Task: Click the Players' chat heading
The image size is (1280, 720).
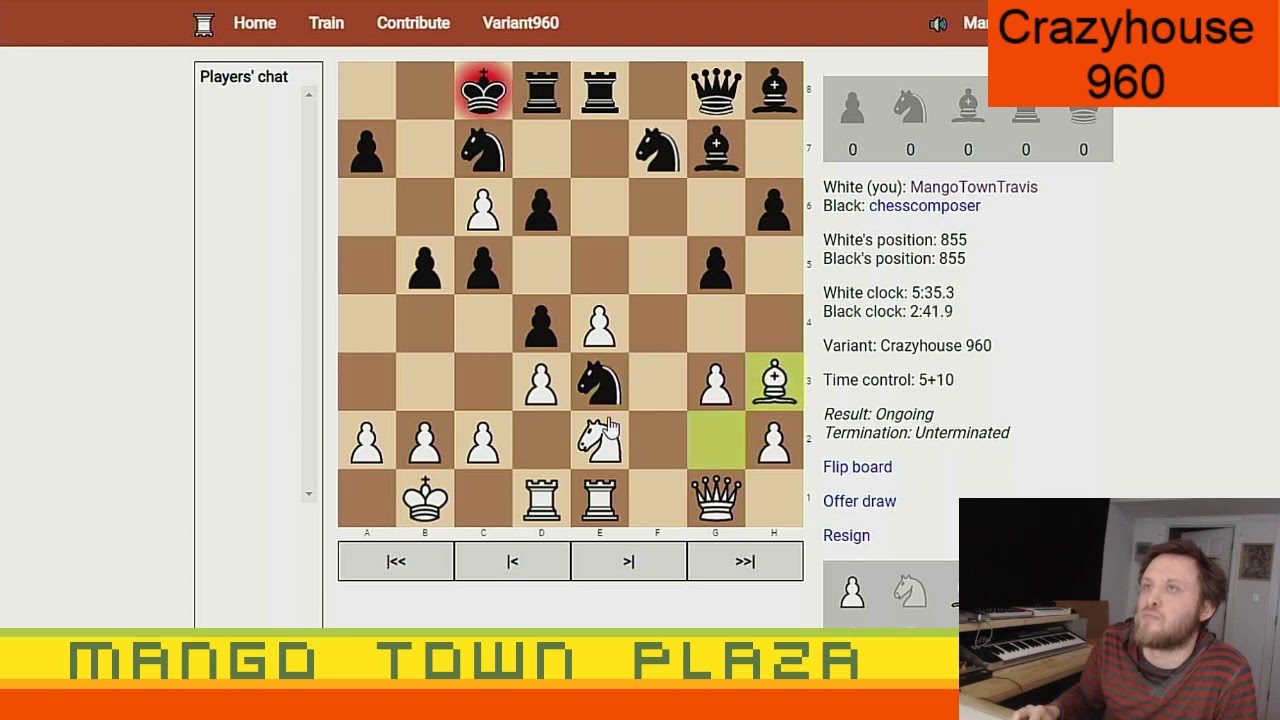Action: (x=244, y=77)
